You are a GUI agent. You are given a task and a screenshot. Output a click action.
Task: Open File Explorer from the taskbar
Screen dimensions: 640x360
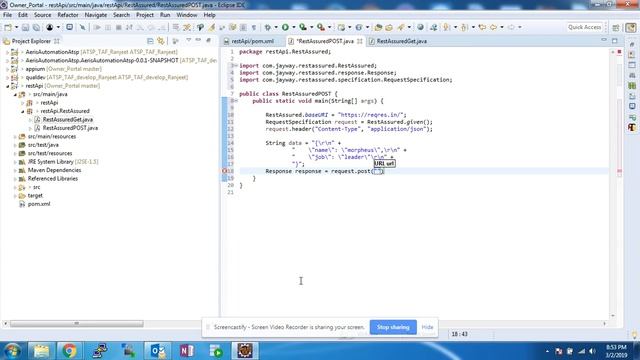[x=40, y=351]
